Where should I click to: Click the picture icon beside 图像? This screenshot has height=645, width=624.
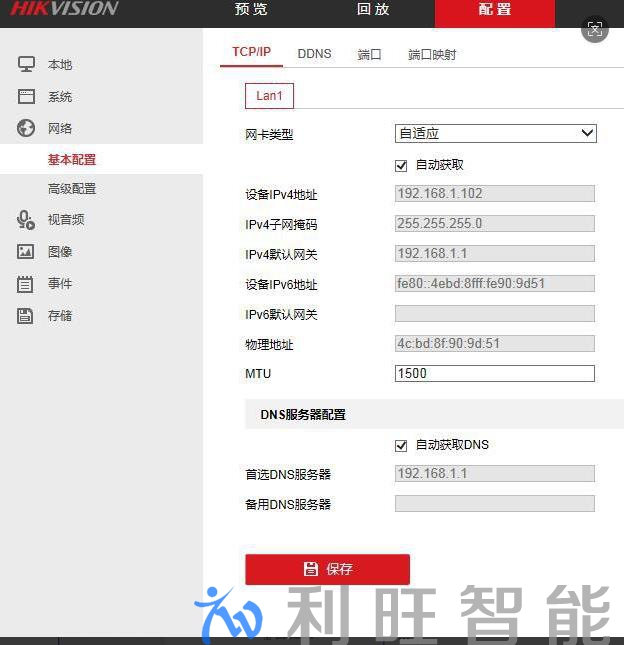(26, 252)
